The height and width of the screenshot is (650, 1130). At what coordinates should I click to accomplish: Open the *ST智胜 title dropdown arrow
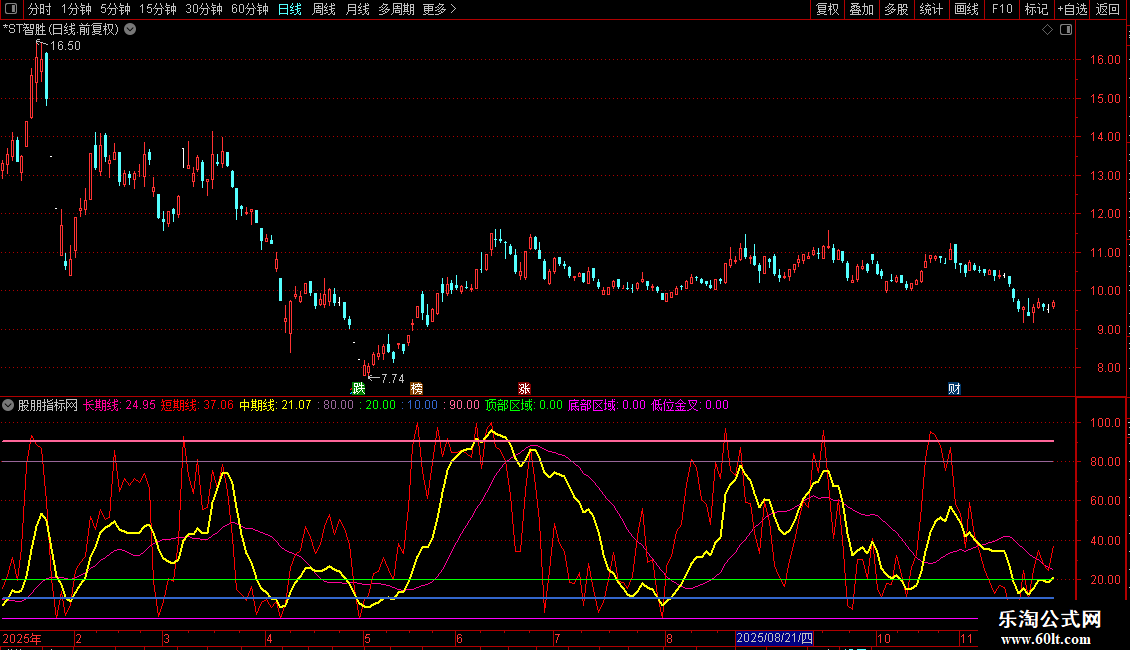click(x=131, y=30)
